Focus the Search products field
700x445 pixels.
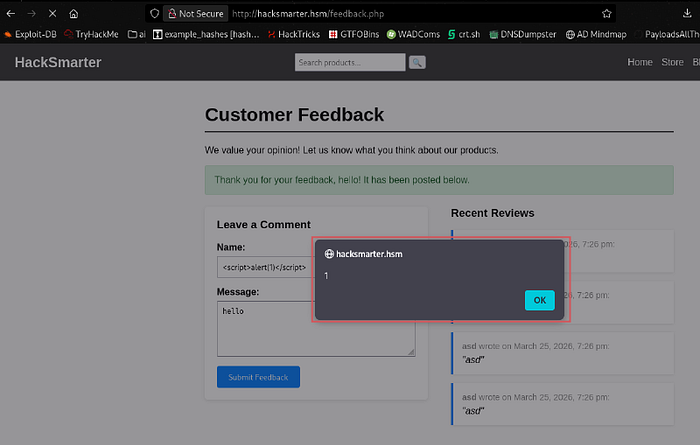click(350, 62)
